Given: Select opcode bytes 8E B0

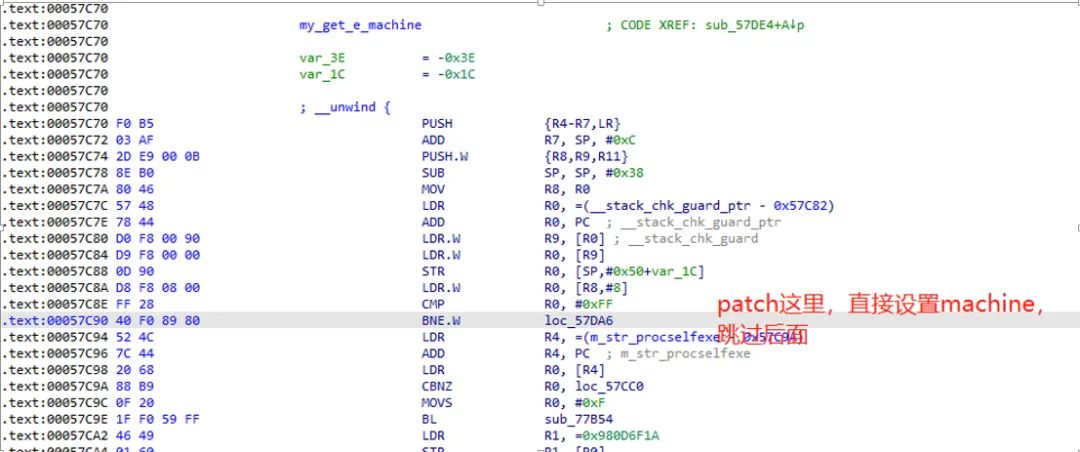Looking at the screenshot, I should pyautogui.click(x=134, y=173).
